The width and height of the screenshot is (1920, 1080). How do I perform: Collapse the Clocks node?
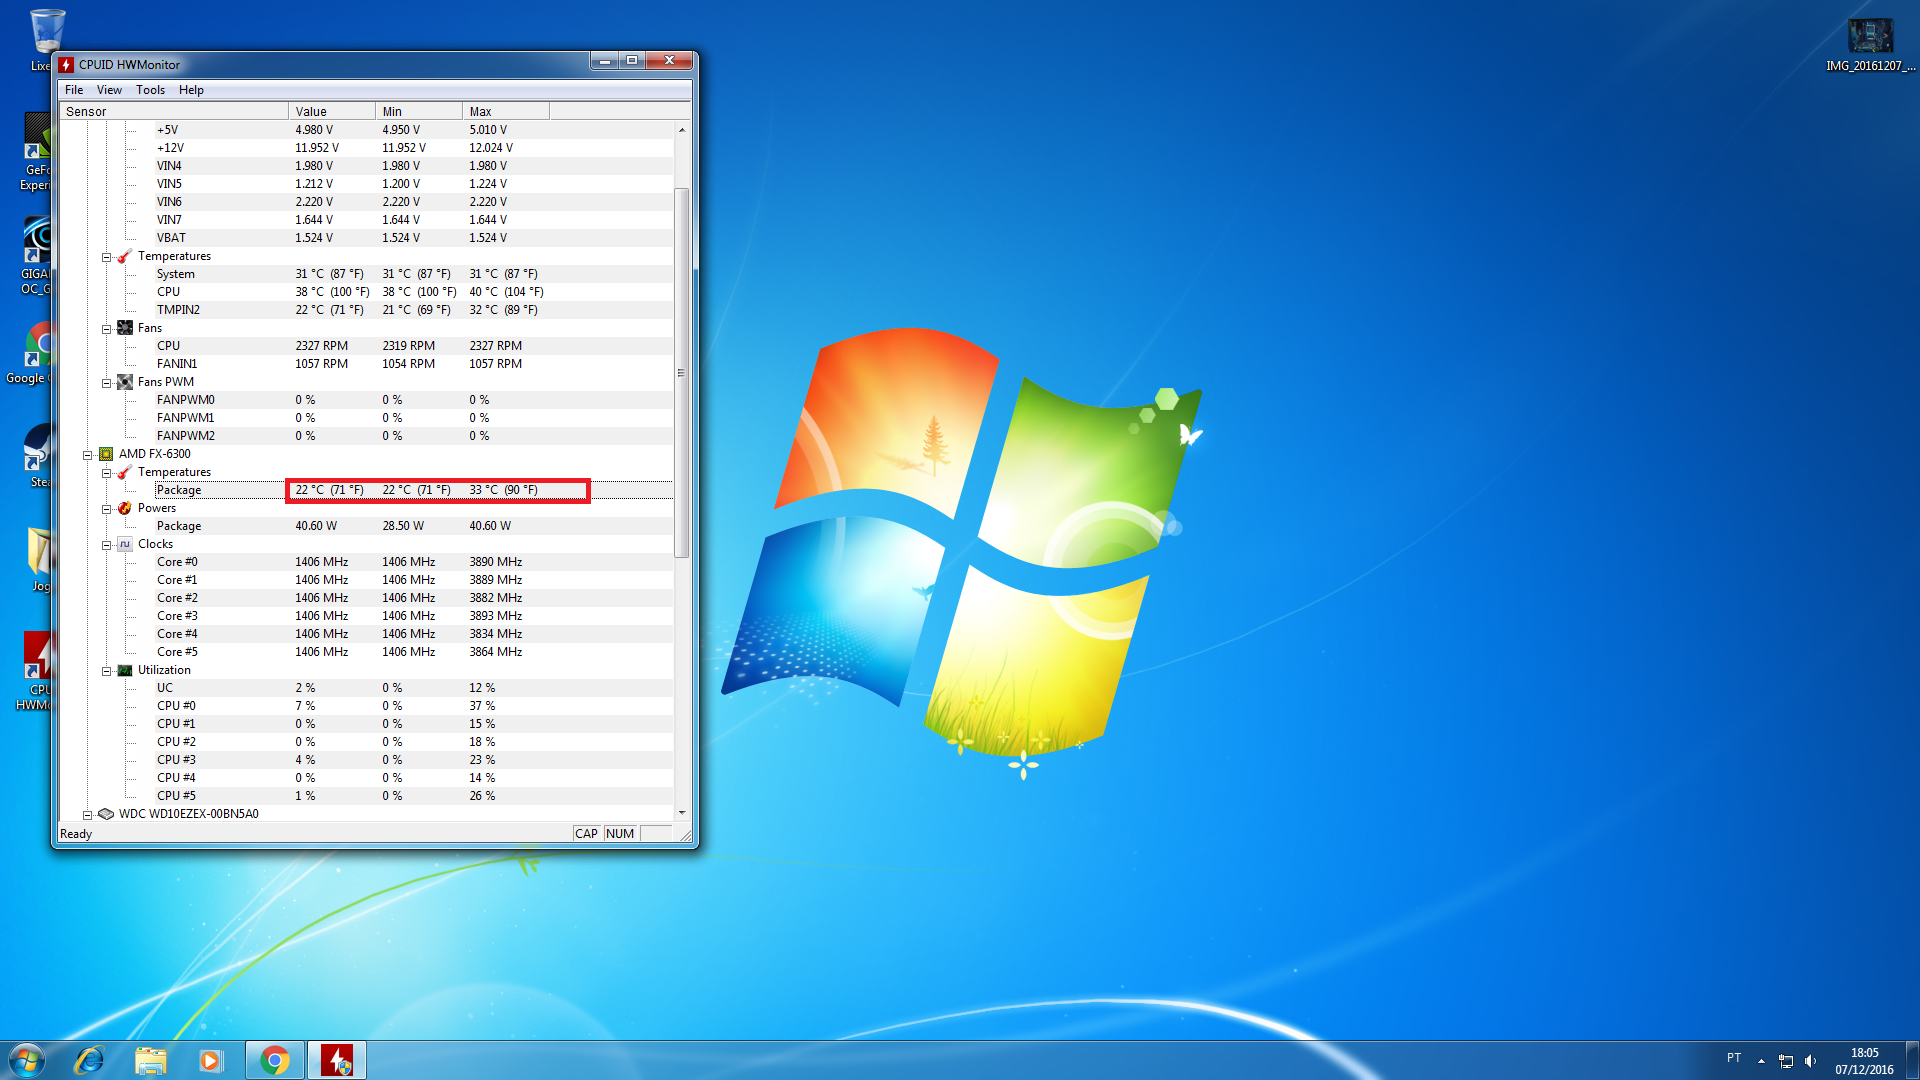(x=106, y=545)
